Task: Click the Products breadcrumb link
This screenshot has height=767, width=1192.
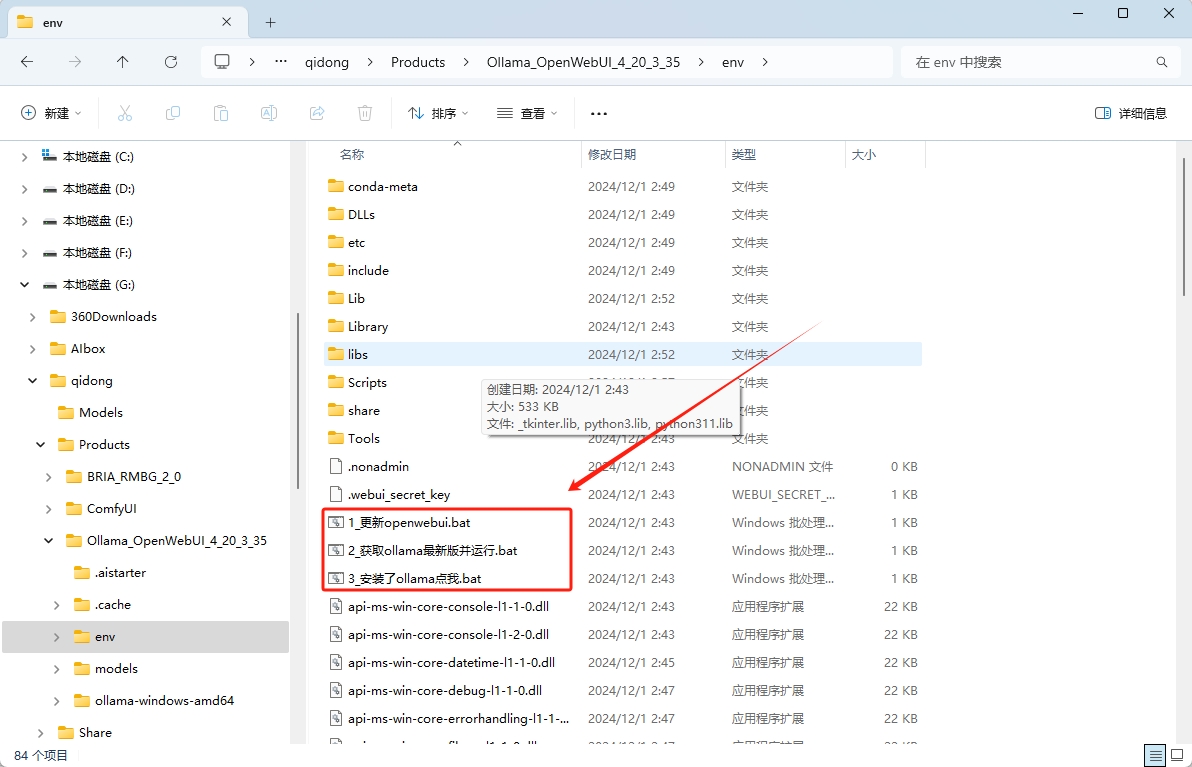Action: pos(417,61)
